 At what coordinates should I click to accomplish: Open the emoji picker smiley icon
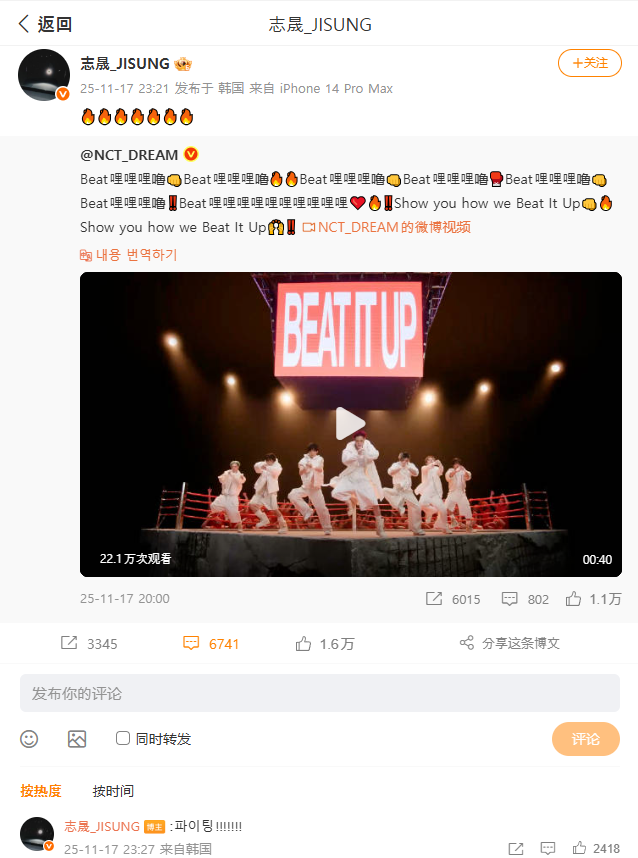click(x=29, y=739)
